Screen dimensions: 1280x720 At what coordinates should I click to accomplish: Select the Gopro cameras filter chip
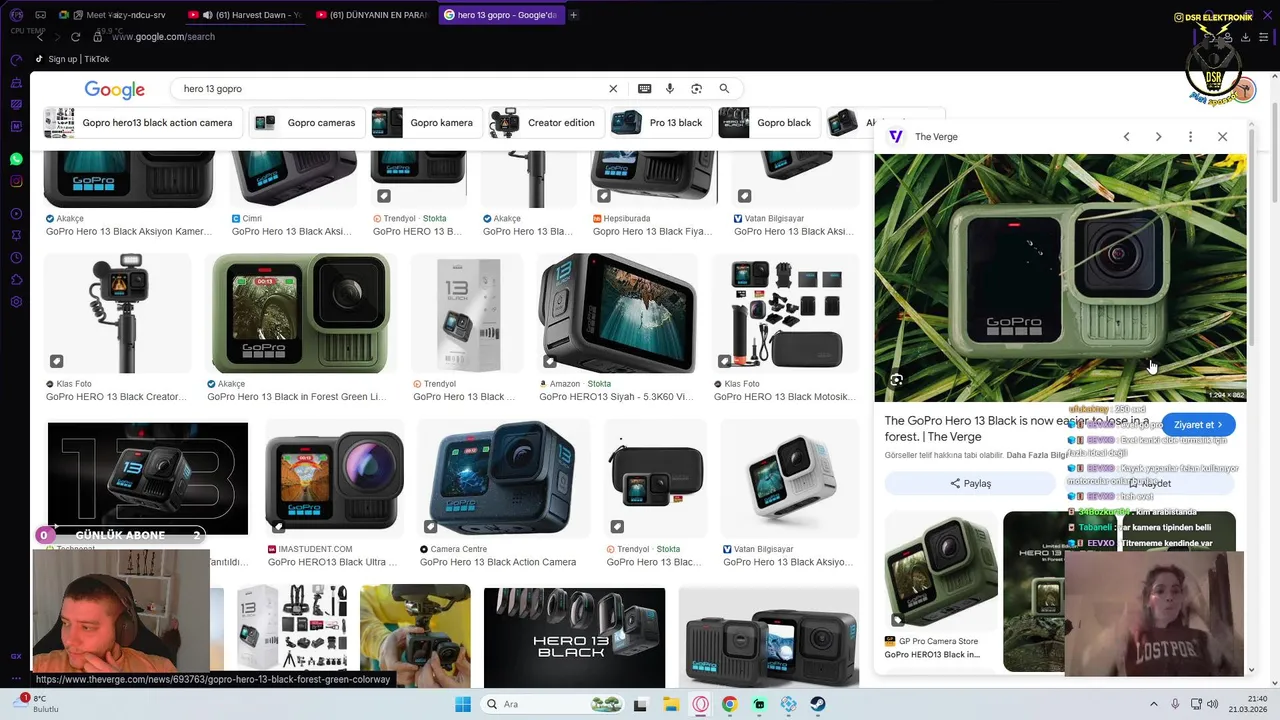pyautogui.click(x=306, y=123)
